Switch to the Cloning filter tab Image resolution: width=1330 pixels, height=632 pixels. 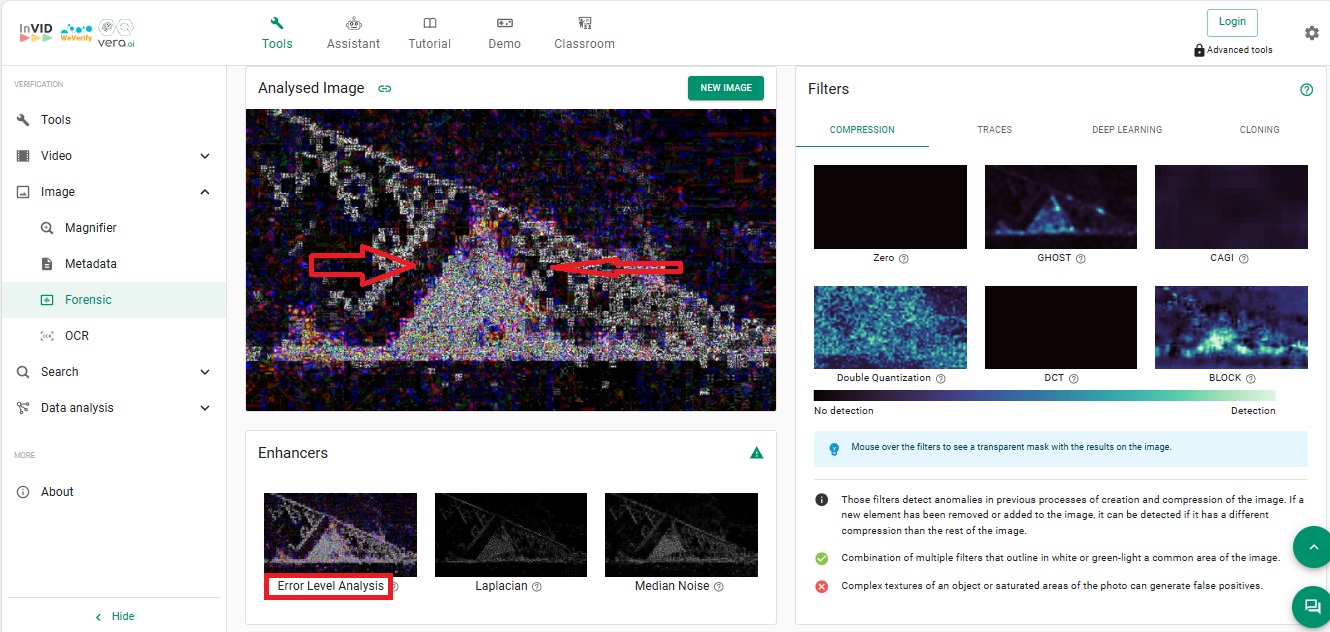(x=1258, y=129)
